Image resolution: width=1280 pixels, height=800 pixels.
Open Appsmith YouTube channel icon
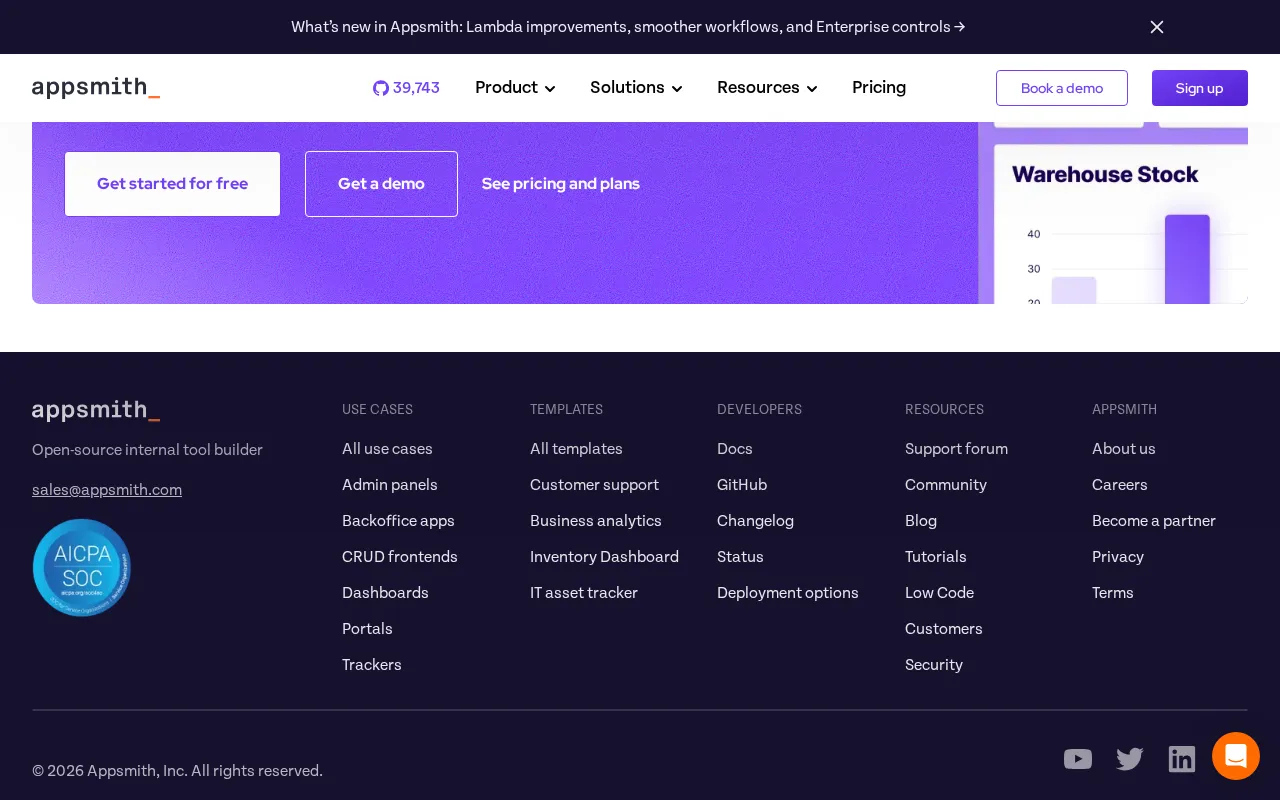1078,759
